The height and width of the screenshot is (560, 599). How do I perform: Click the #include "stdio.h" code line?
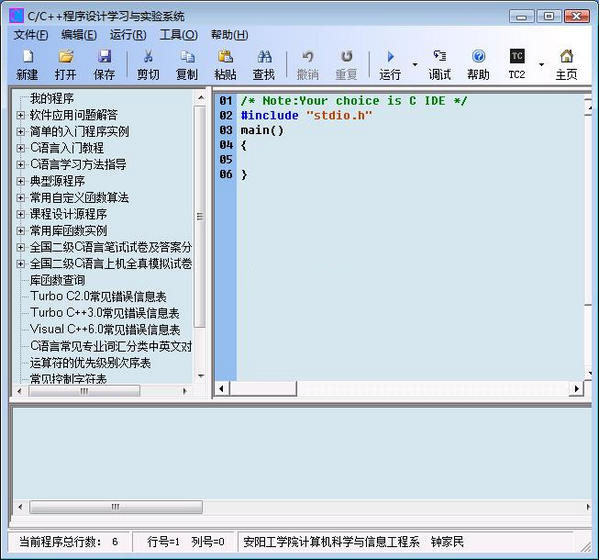(307, 115)
